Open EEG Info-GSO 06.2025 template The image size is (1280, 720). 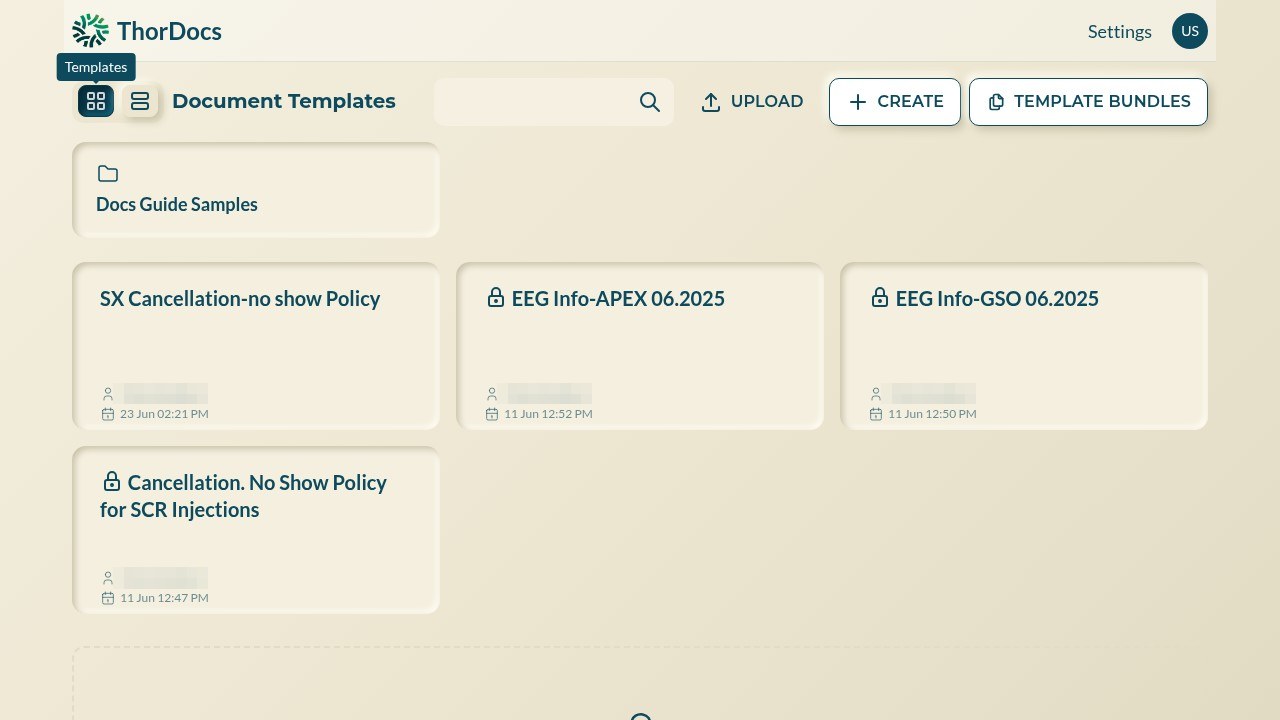(1024, 346)
